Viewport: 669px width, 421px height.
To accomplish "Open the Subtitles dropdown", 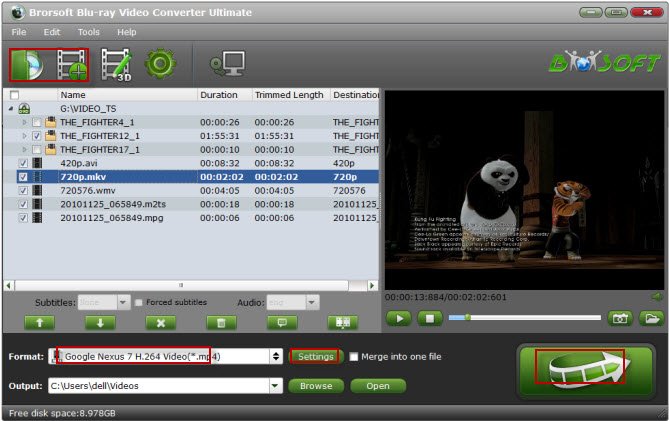I will point(123,302).
